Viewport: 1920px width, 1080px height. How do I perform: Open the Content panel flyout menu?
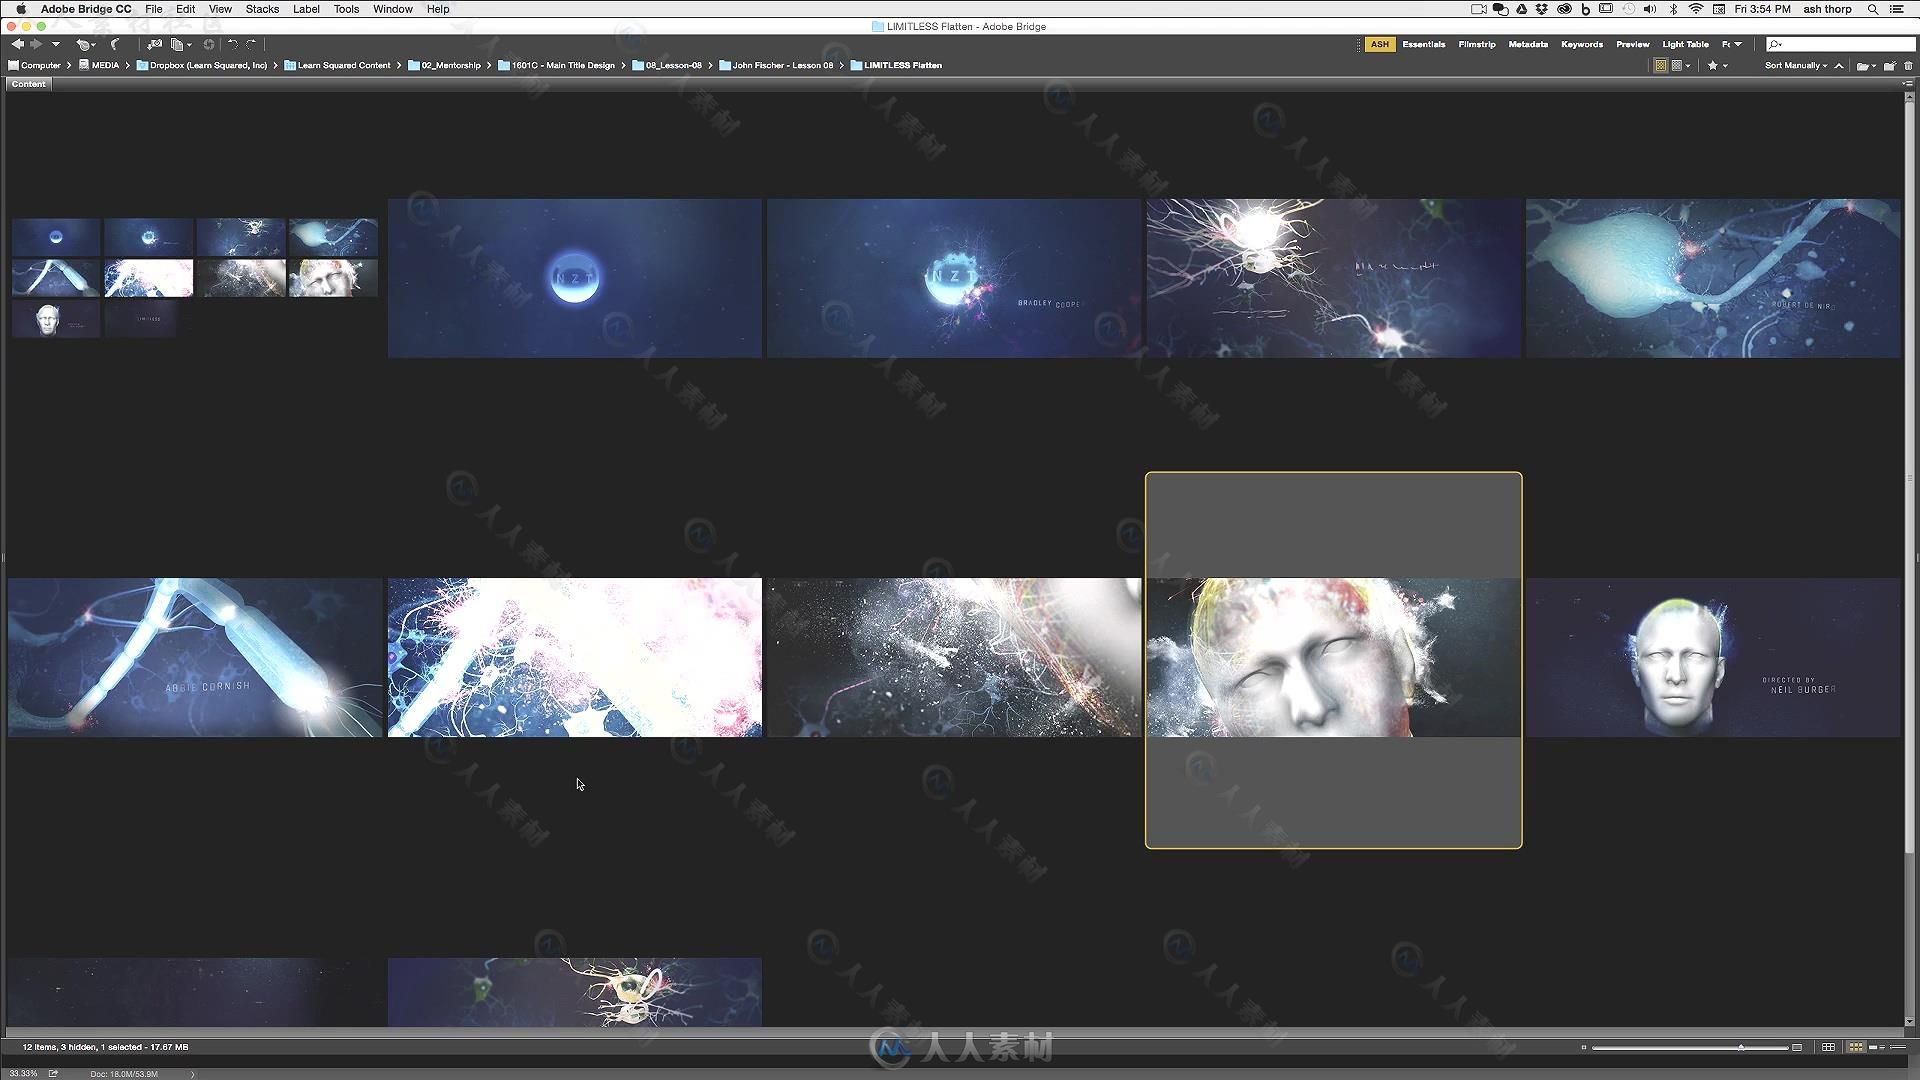click(x=1907, y=84)
